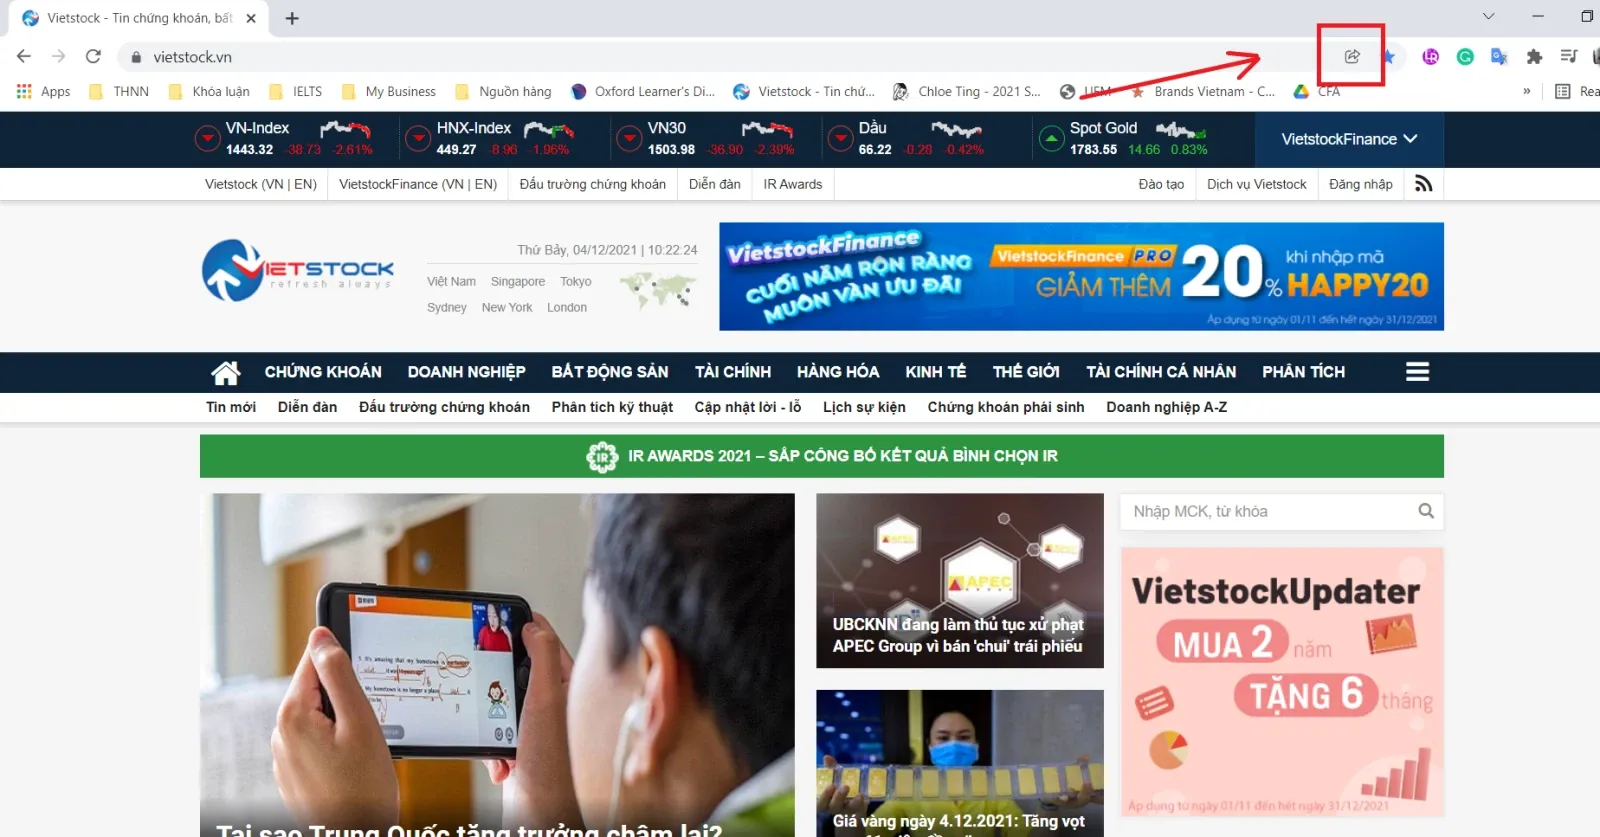The height and width of the screenshot is (837, 1600).
Task: Reload the current page
Action: pos(93,57)
